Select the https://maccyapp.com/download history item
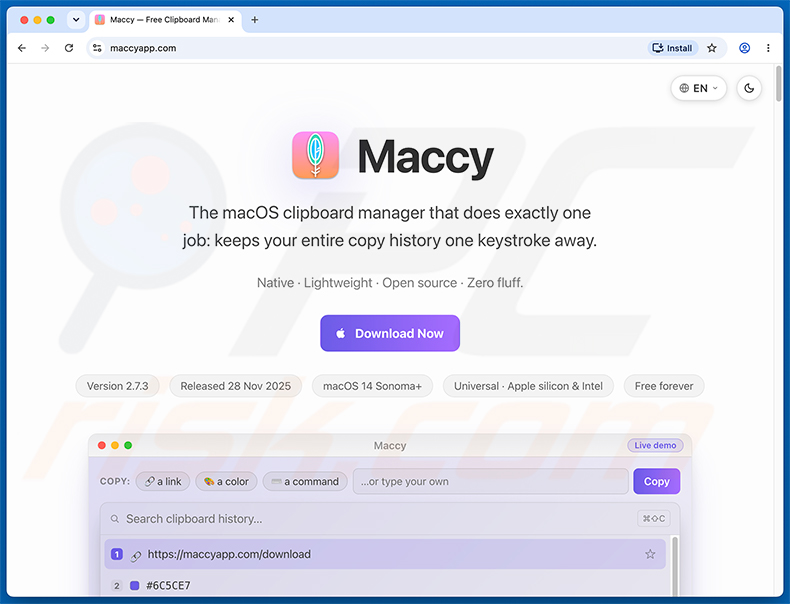Screen dimensions: 790x604 coord(385,554)
